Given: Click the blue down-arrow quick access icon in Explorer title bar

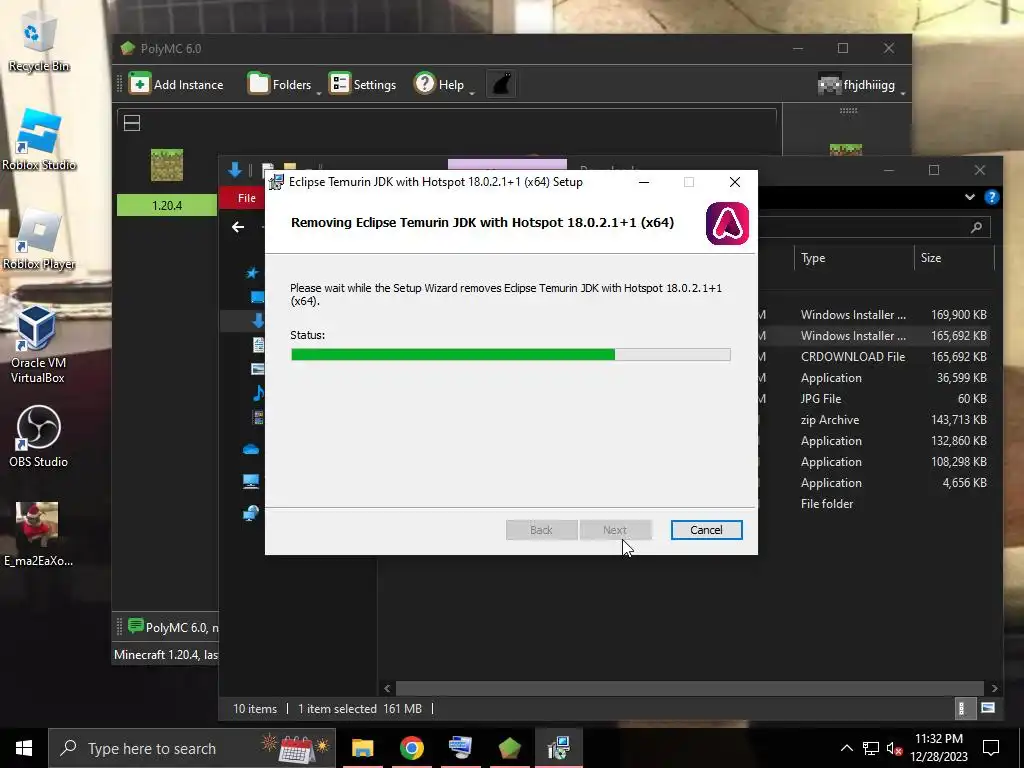Looking at the screenshot, I should coord(234,170).
